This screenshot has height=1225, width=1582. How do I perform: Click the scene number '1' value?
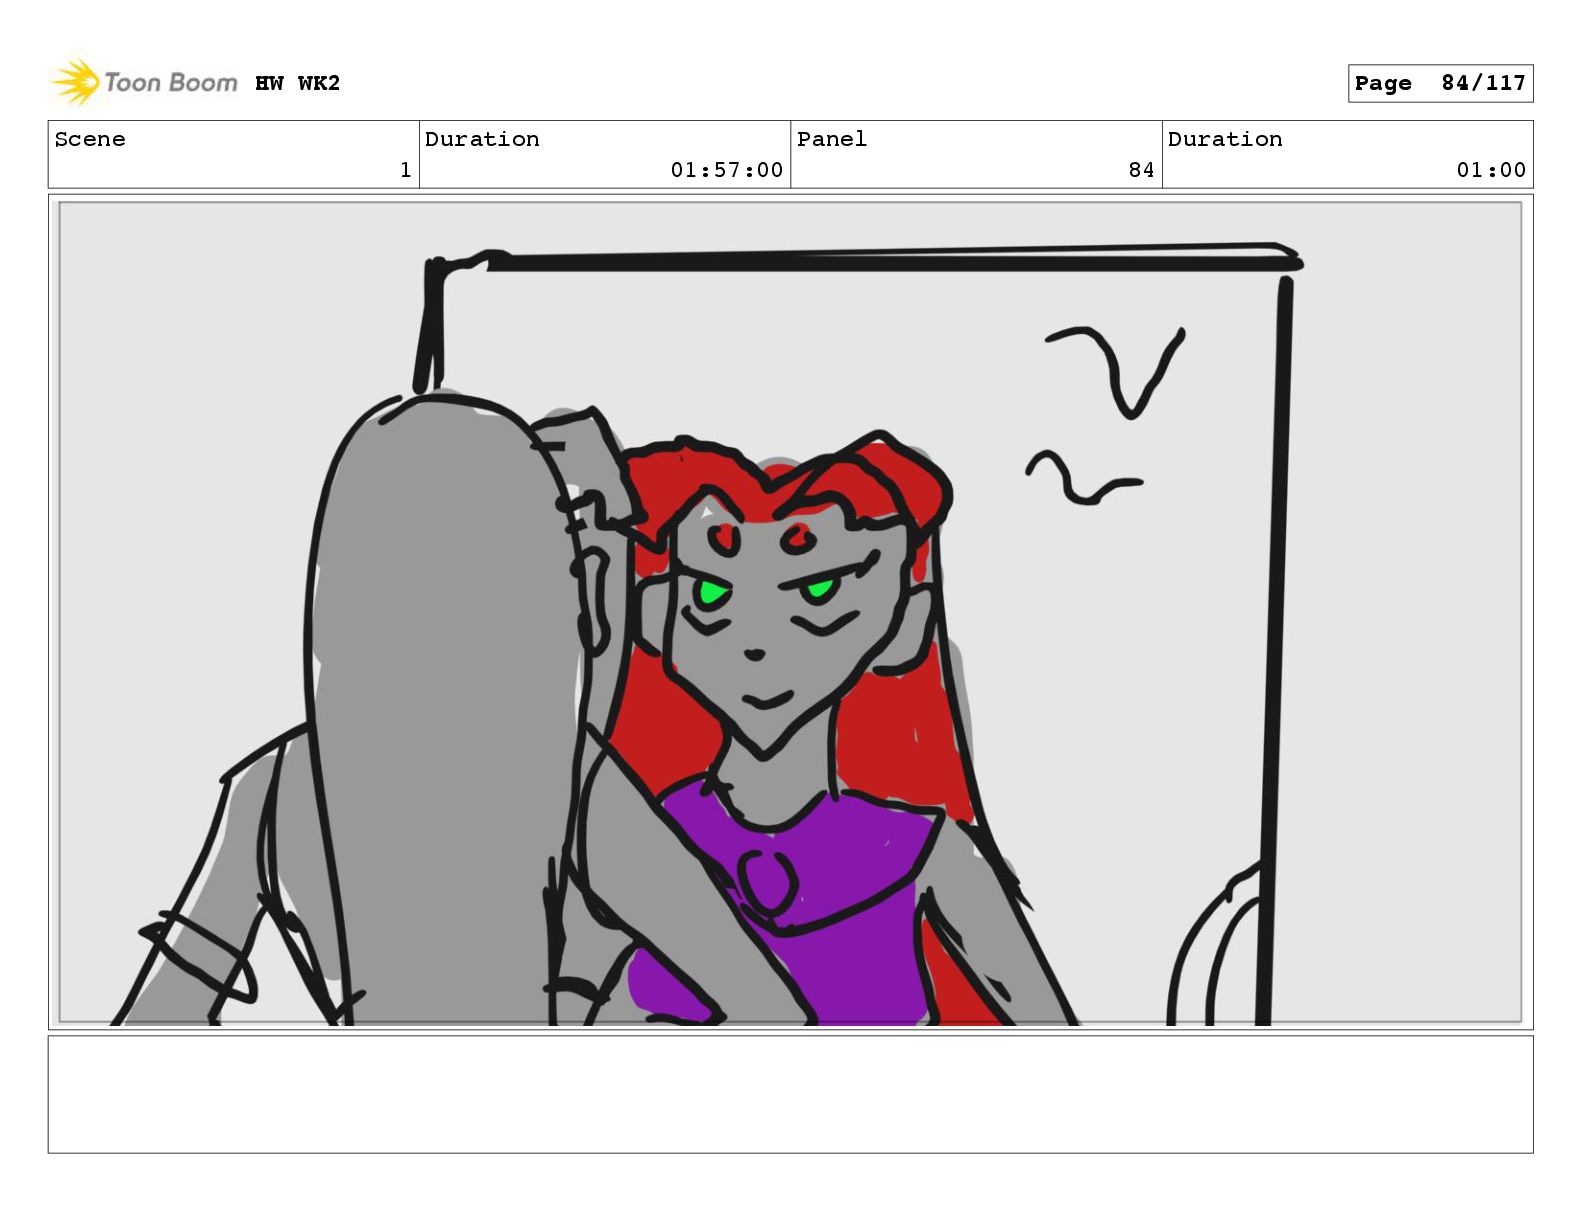[405, 170]
